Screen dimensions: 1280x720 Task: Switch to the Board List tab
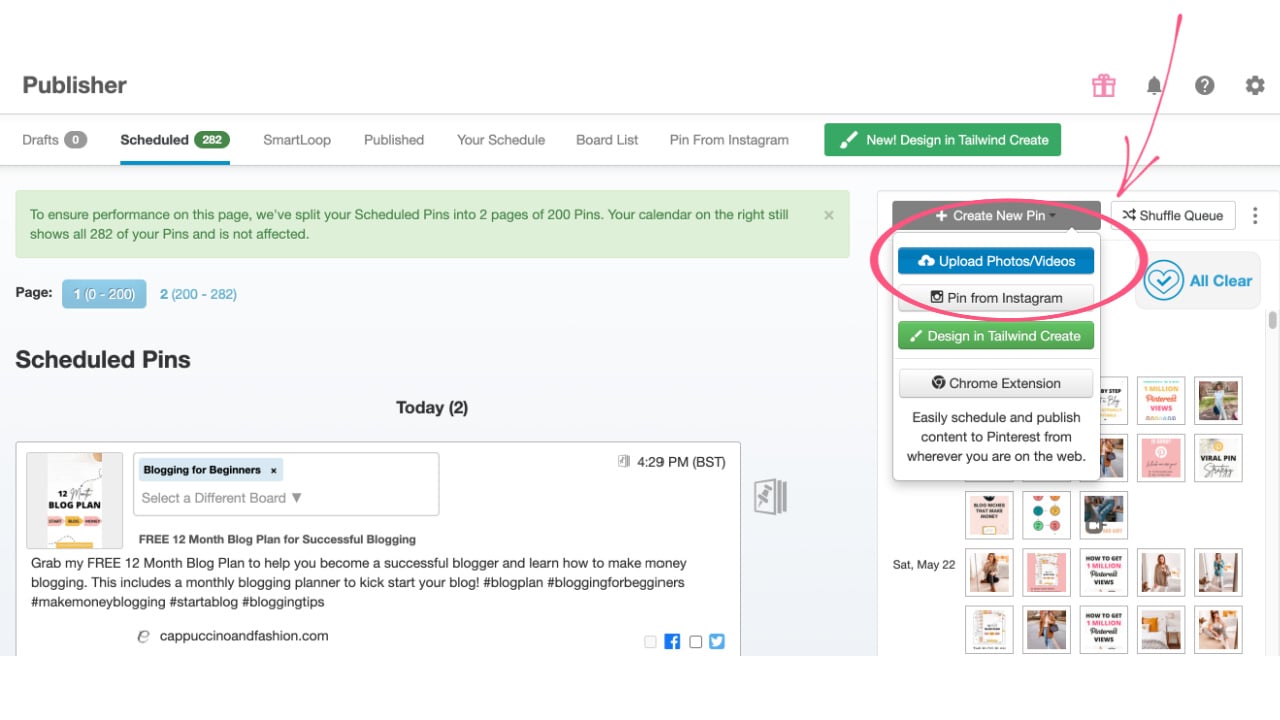tap(607, 140)
